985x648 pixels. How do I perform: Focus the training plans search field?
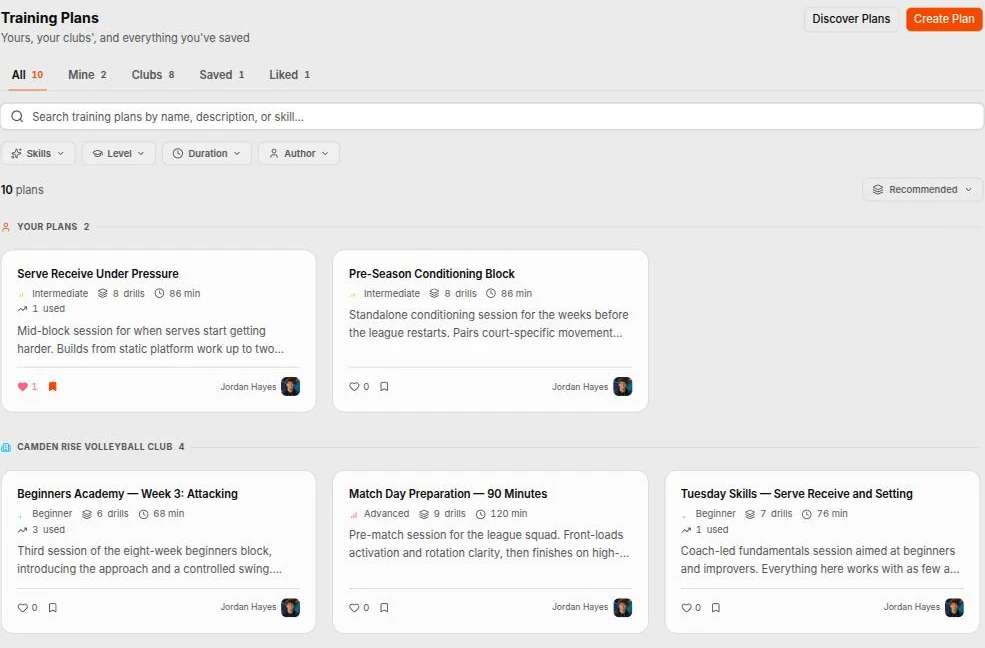(x=492, y=117)
